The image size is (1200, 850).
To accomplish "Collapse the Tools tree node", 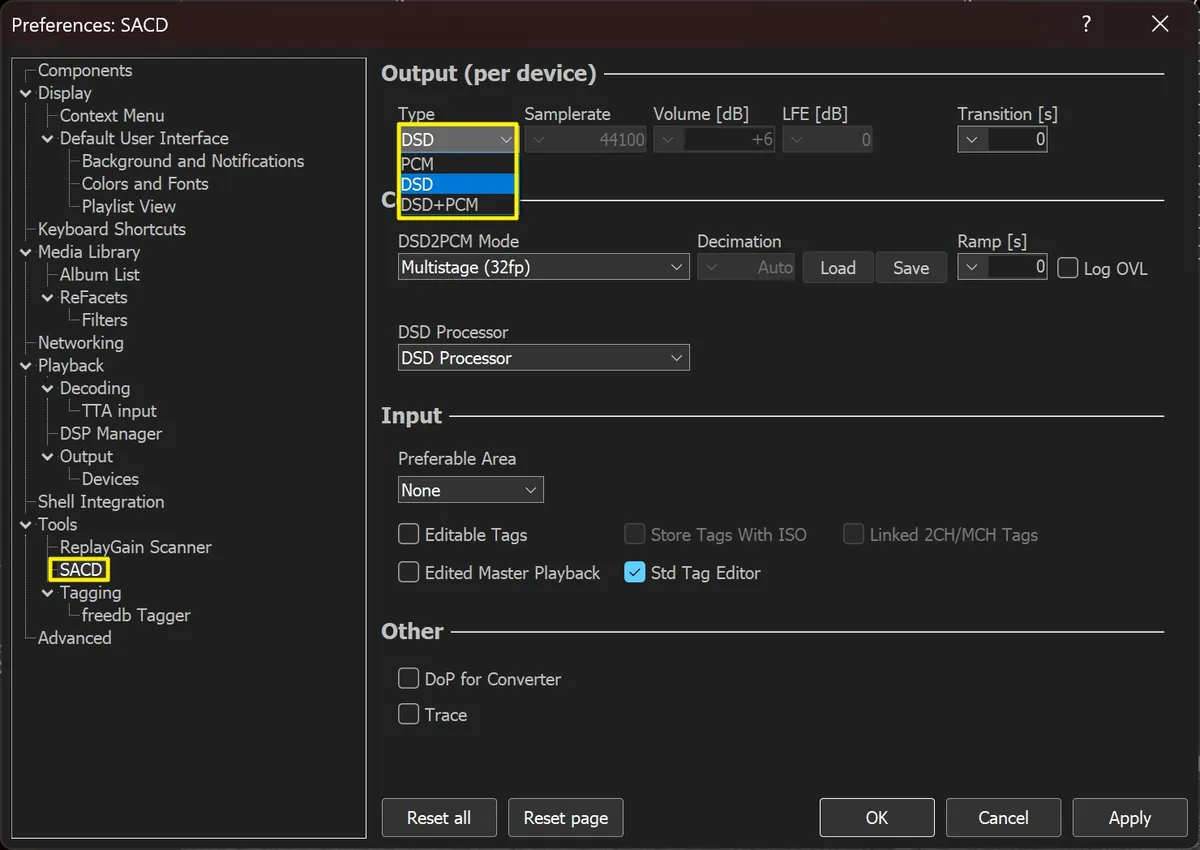I will [26, 524].
